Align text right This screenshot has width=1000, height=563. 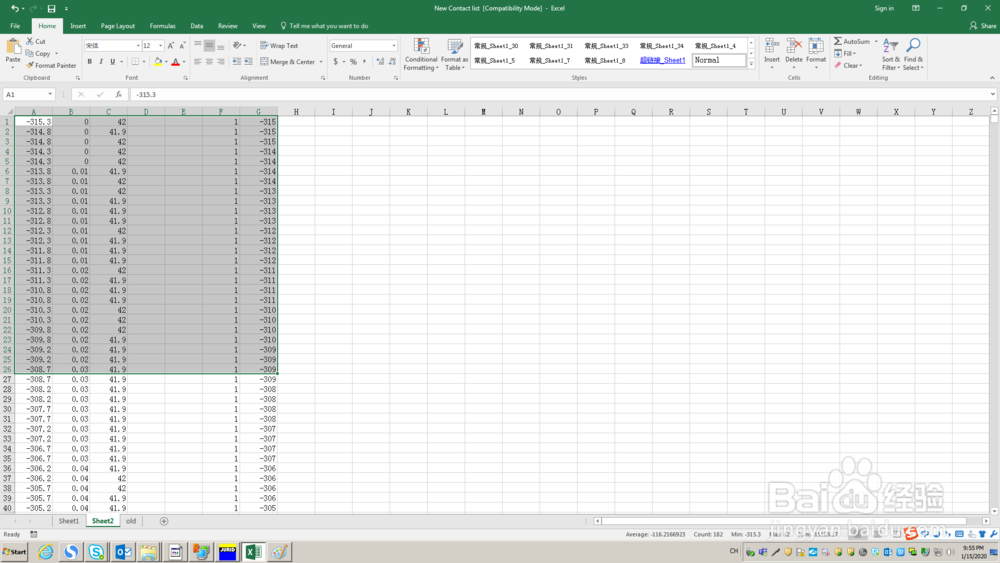pyautogui.click(x=221, y=62)
